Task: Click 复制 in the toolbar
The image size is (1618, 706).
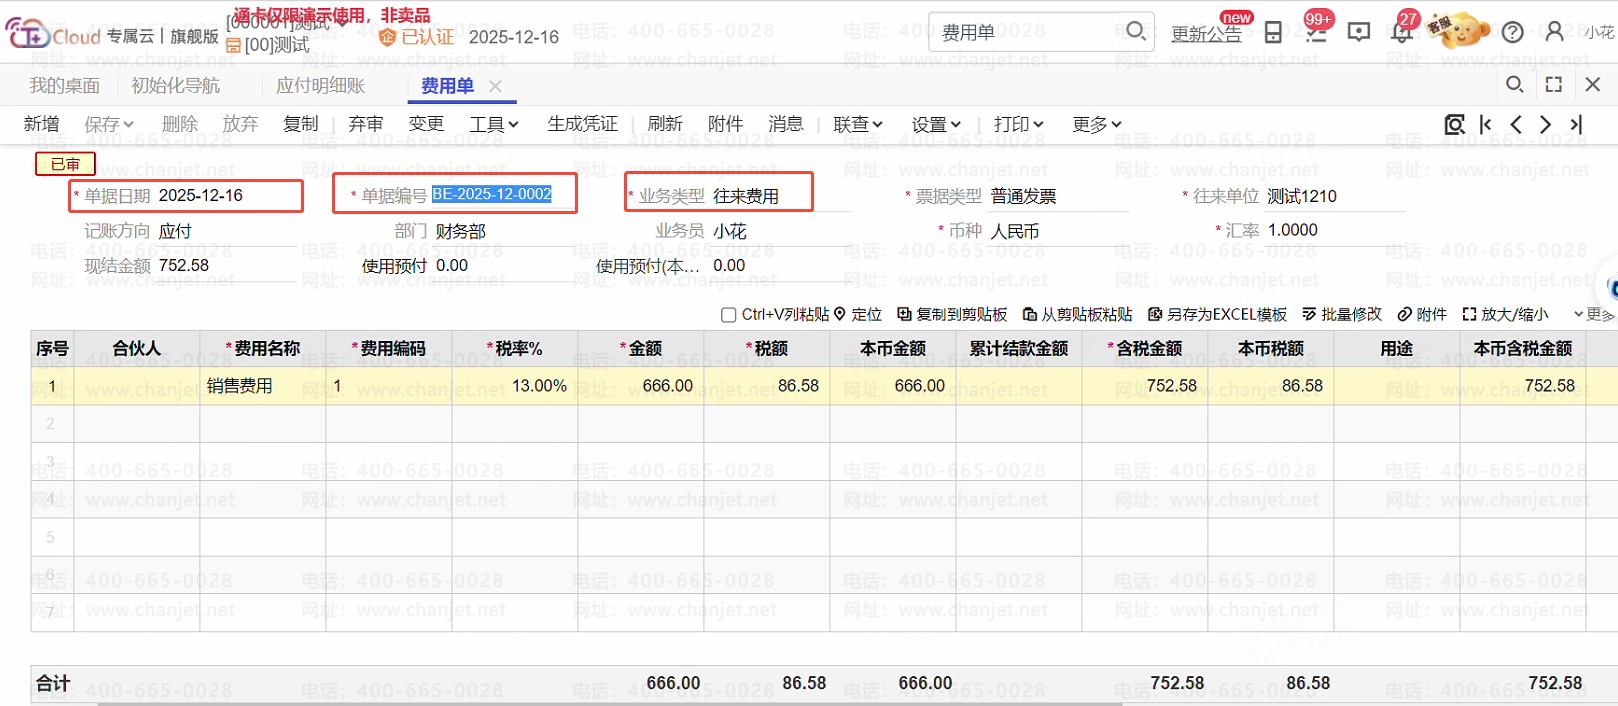Action: 301,124
